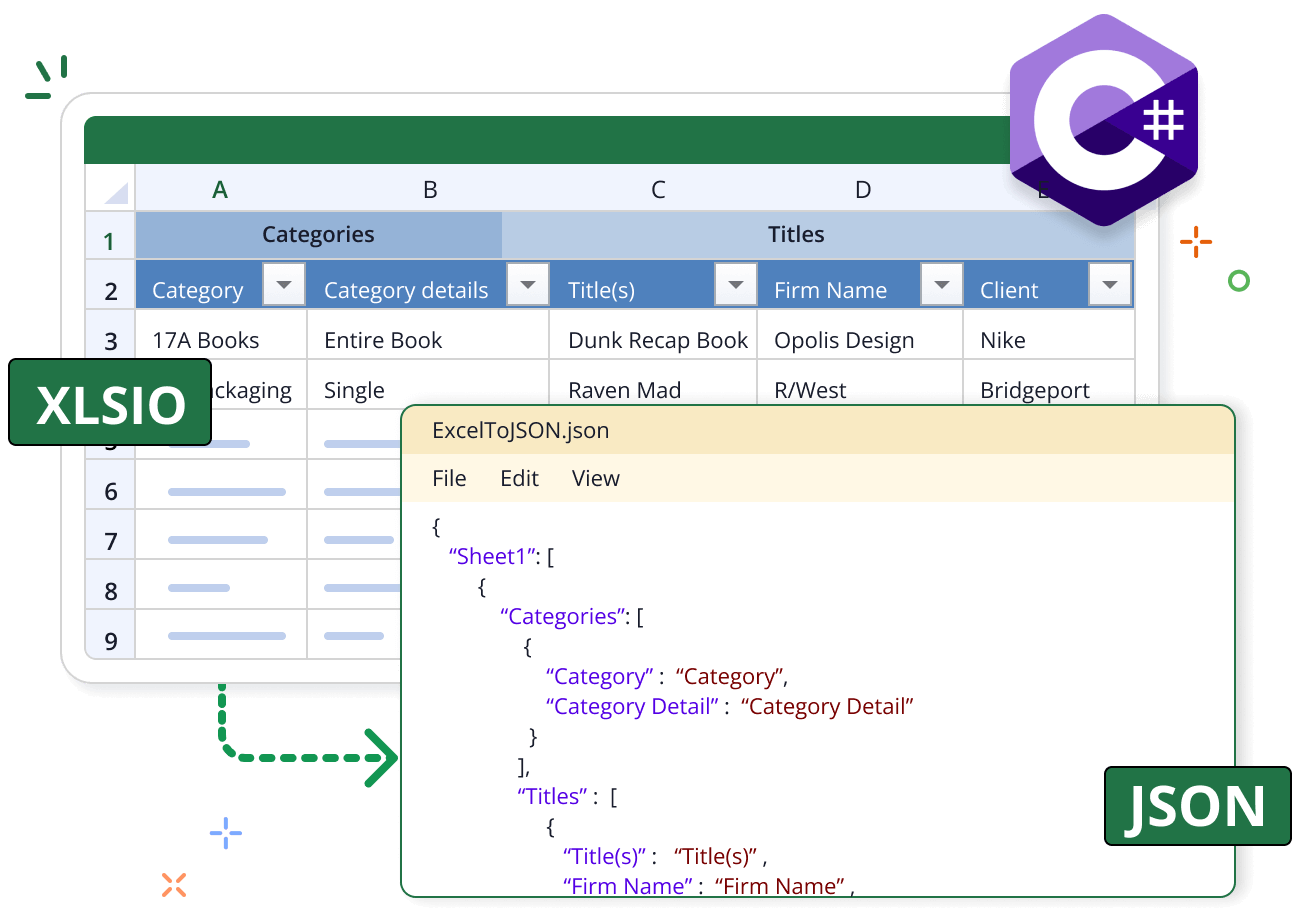The width and height of the screenshot is (1308, 922).
Task: Select the Dunk Recap Book cell
Action: (657, 341)
